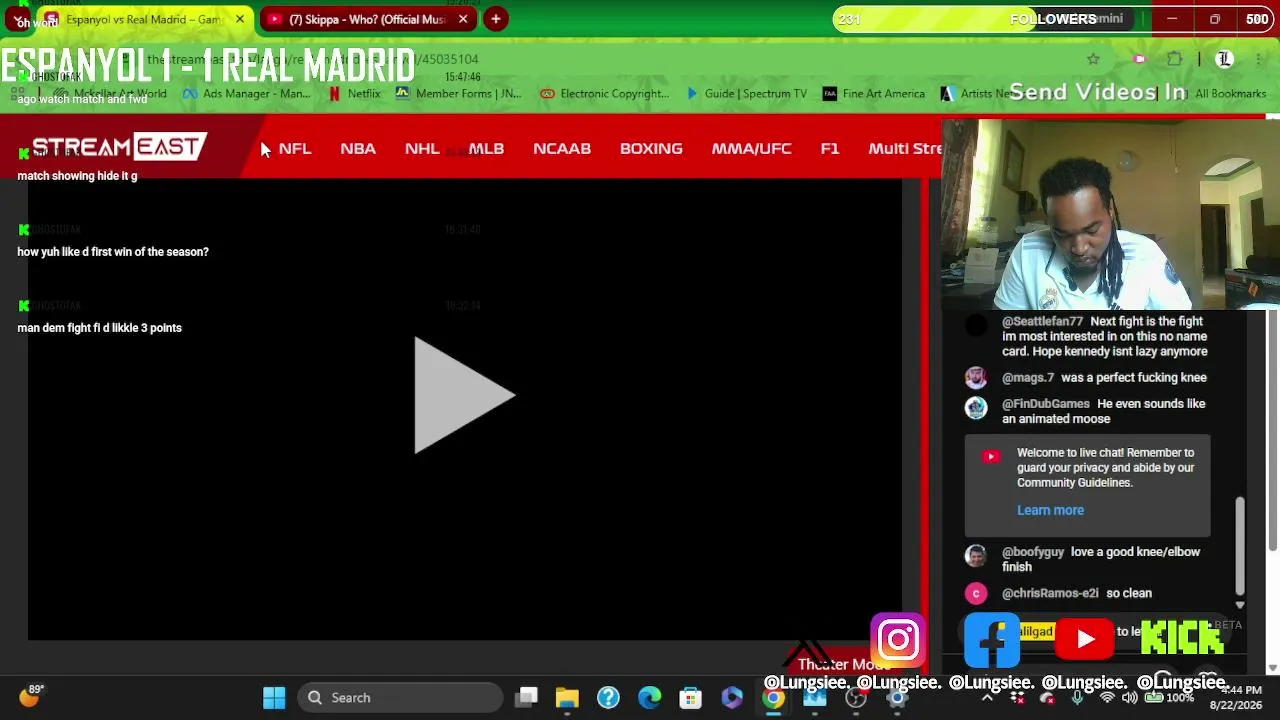The width and height of the screenshot is (1280, 720).
Task: Go to the BOXING section
Action: tap(651, 148)
